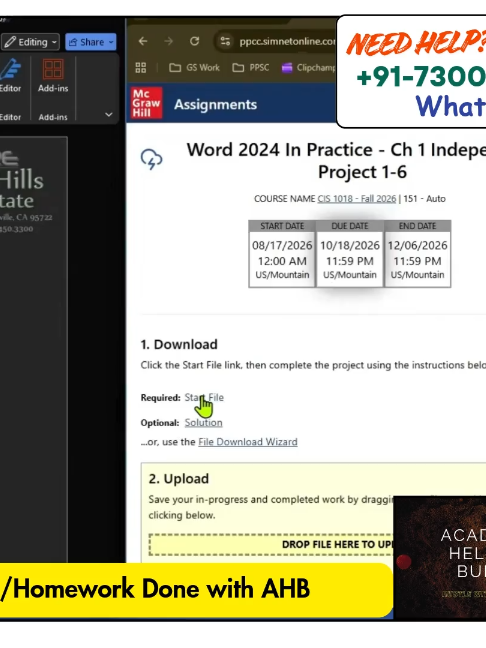Click the Word document page thumbnail
The height and width of the screenshot is (648, 486).
[33, 349]
